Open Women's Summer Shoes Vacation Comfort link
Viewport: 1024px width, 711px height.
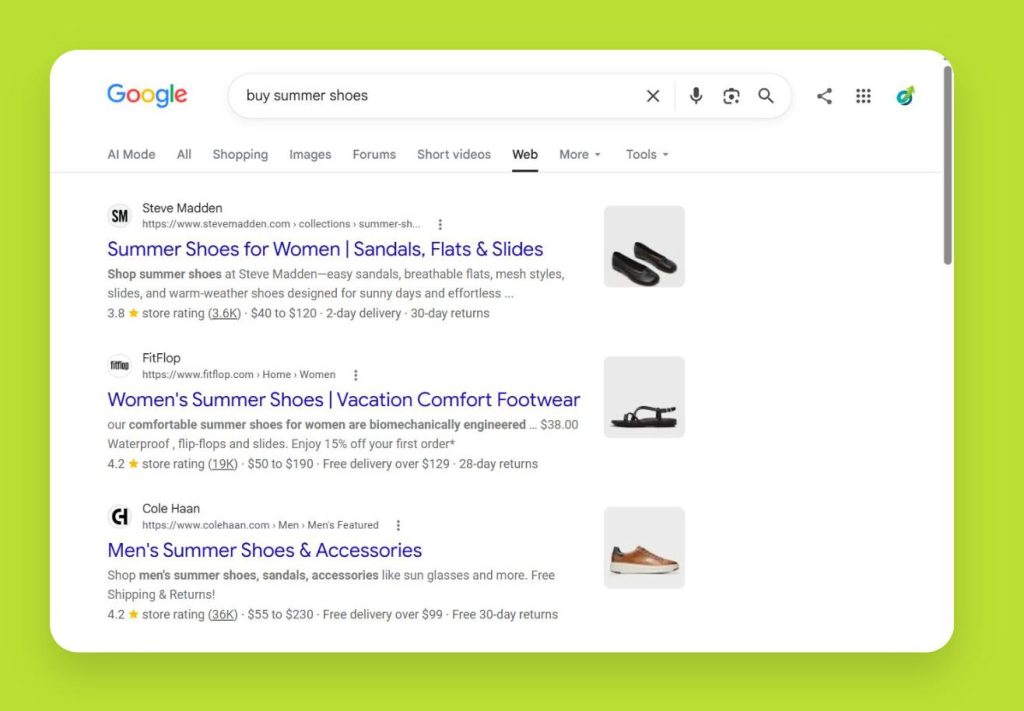[x=344, y=400]
